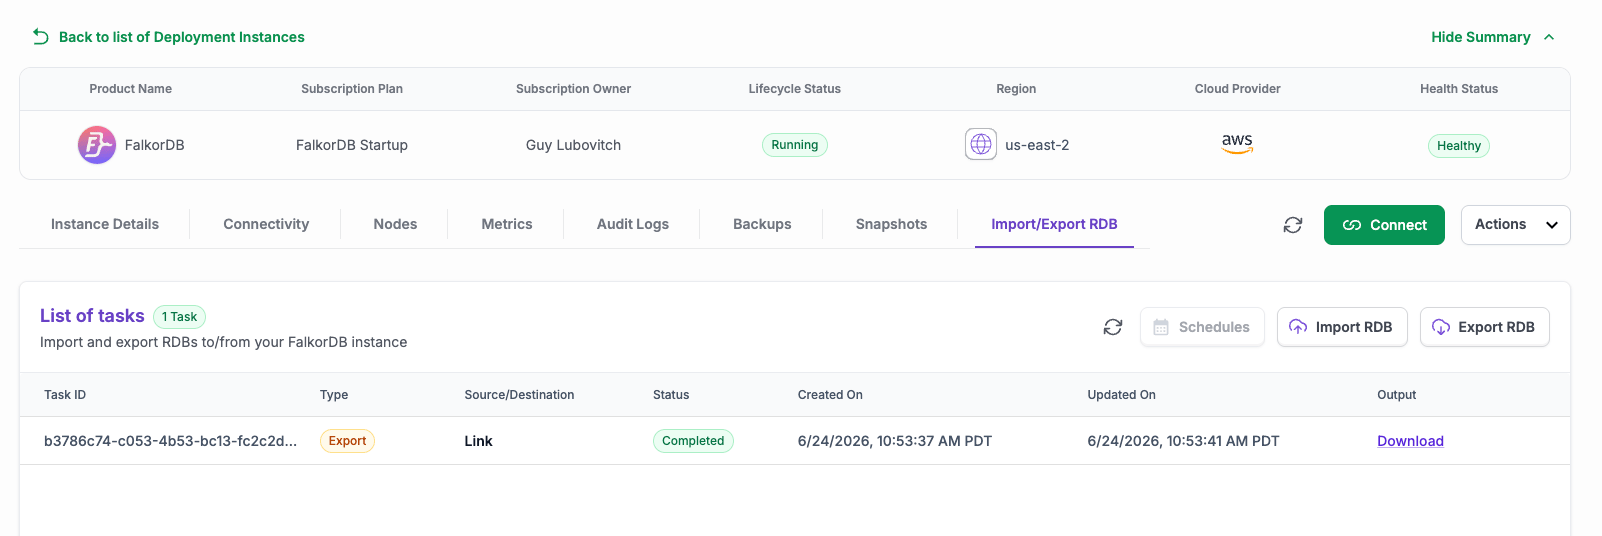The image size is (1602, 536).
Task: Click the Source/Destination column header
Action: tap(519, 395)
